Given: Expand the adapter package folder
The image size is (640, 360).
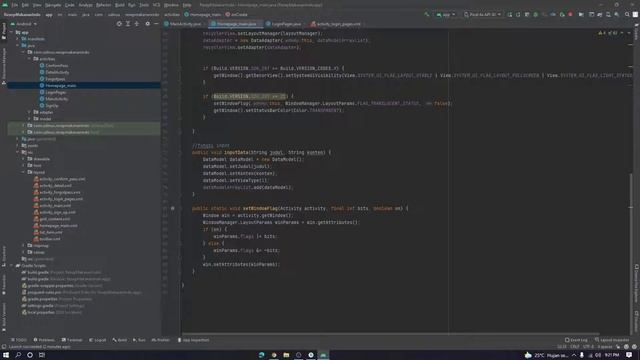Looking at the screenshot, I should pos(30,112).
